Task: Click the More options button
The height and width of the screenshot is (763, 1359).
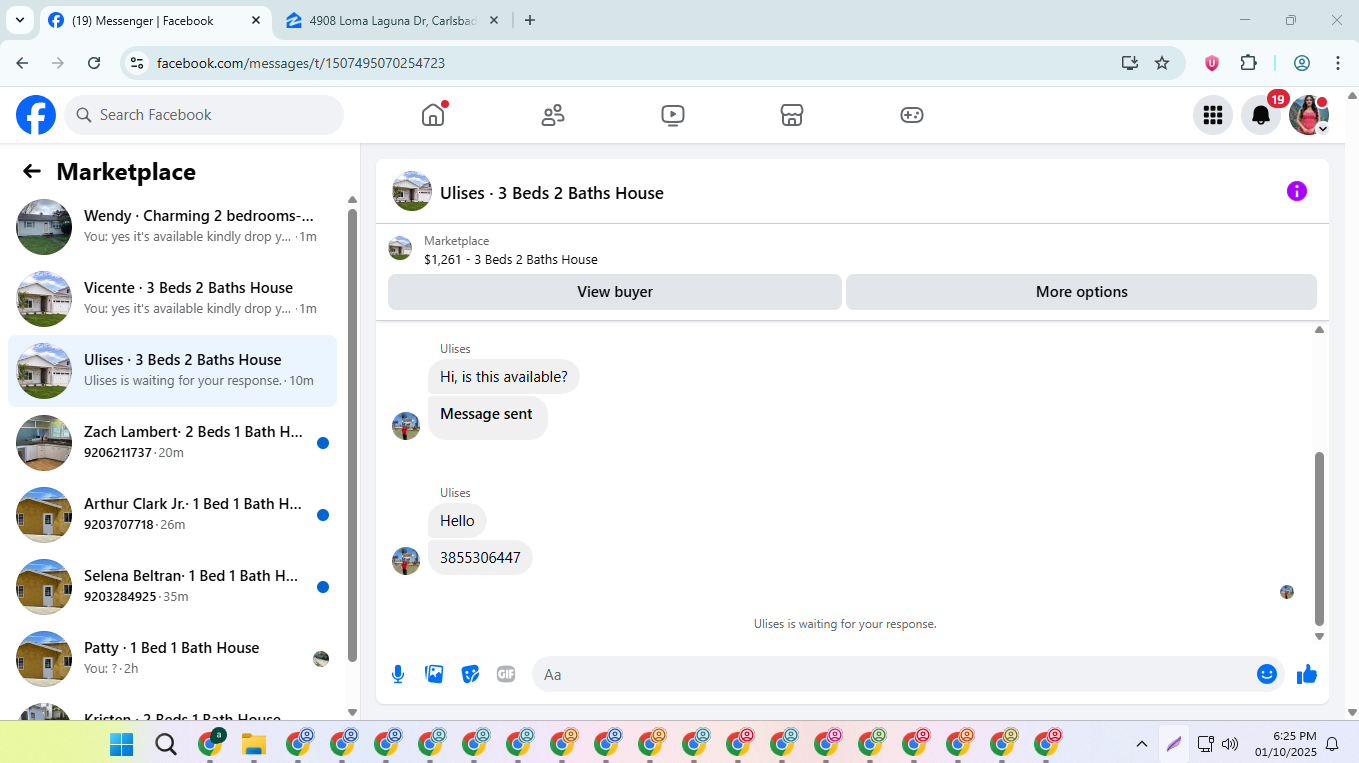Action: click(x=1082, y=292)
